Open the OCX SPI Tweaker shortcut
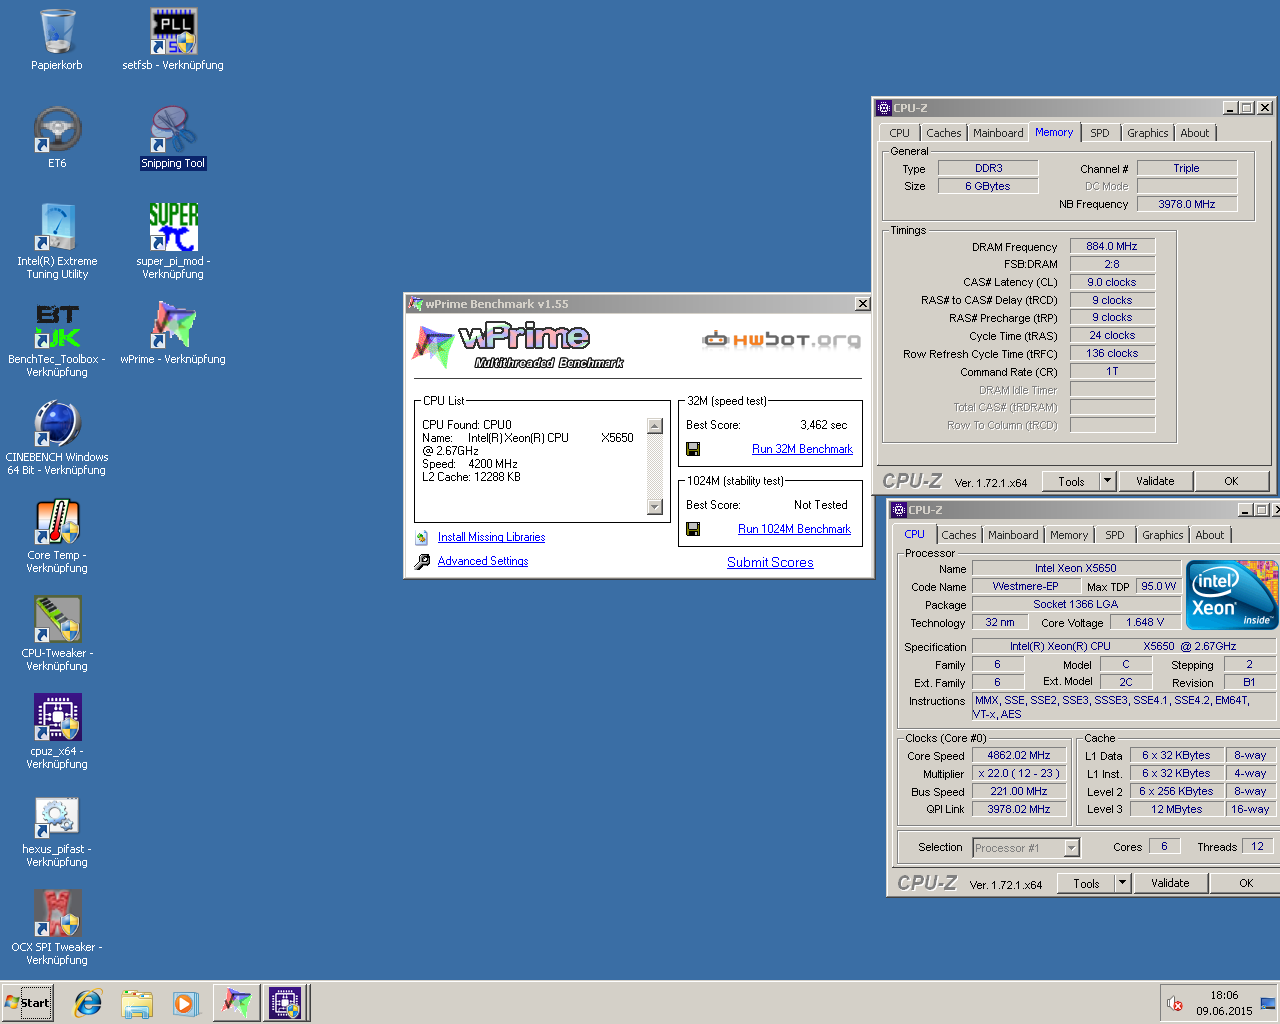The image size is (1280, 1024). click(57, 913)
